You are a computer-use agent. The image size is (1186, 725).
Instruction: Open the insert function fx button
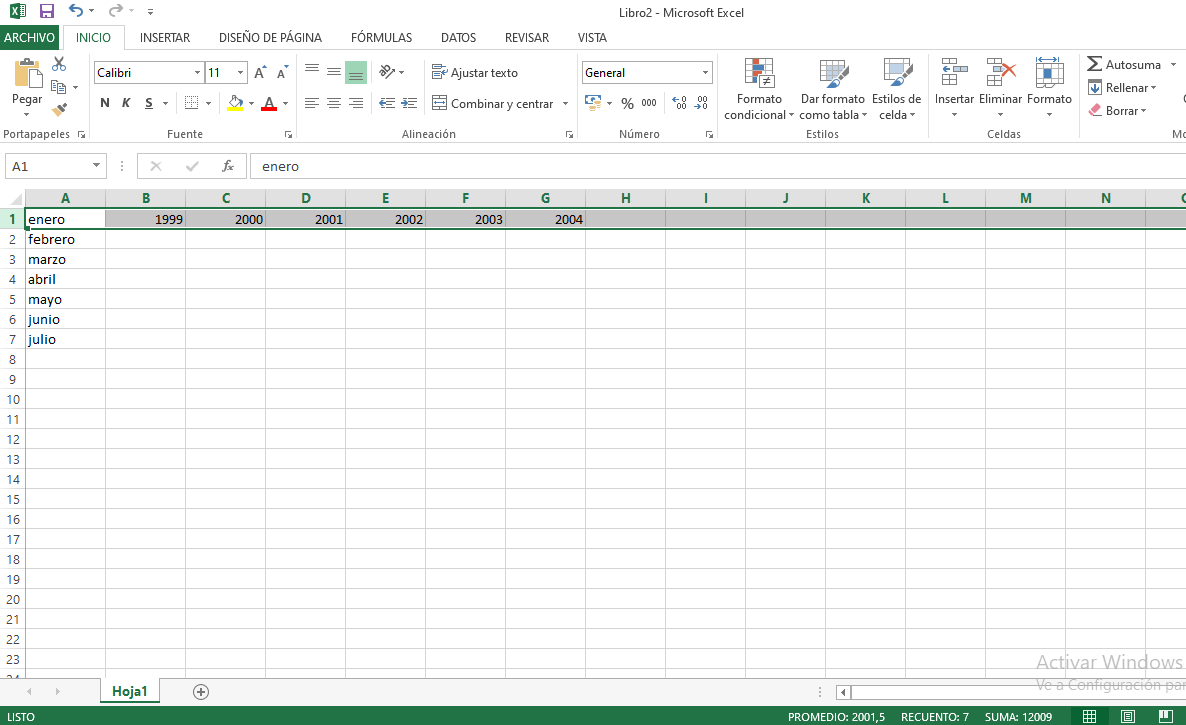coord(228,166)
